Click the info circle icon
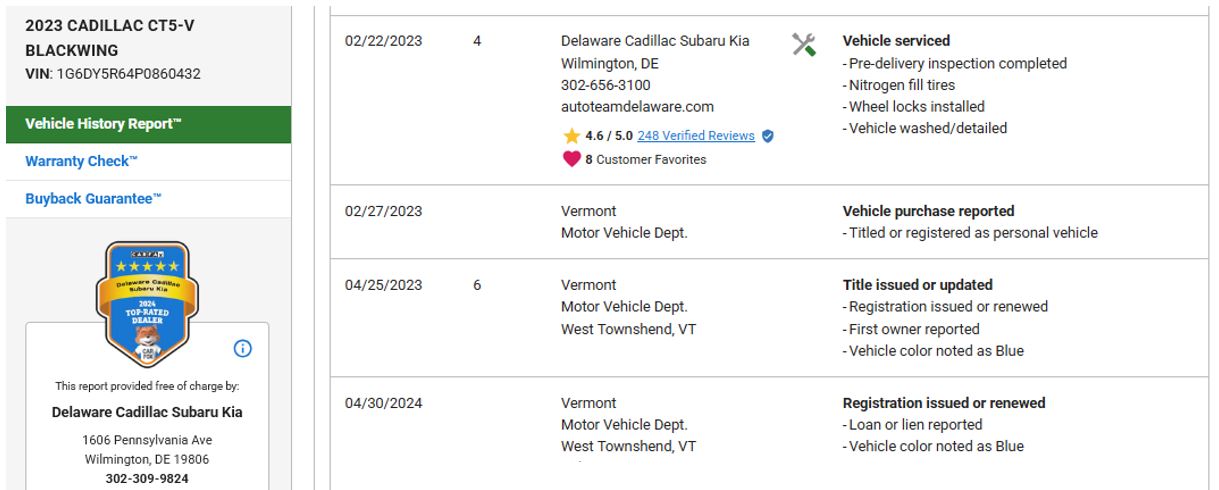Screen dimensions: 1219x490 click(242, 348)
